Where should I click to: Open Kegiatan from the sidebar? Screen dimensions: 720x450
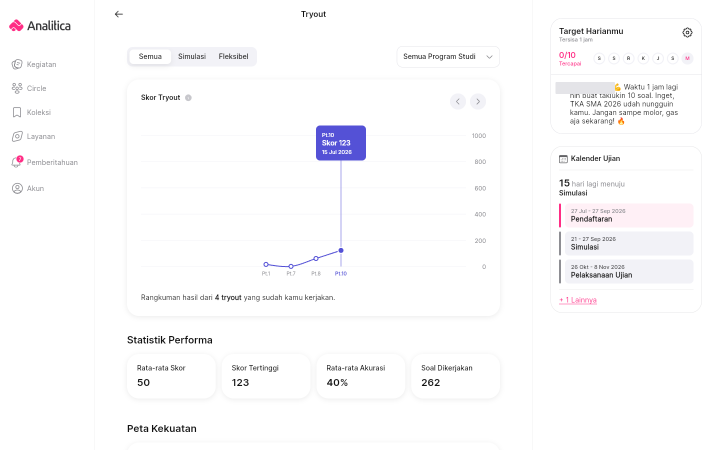pos(34,64)
